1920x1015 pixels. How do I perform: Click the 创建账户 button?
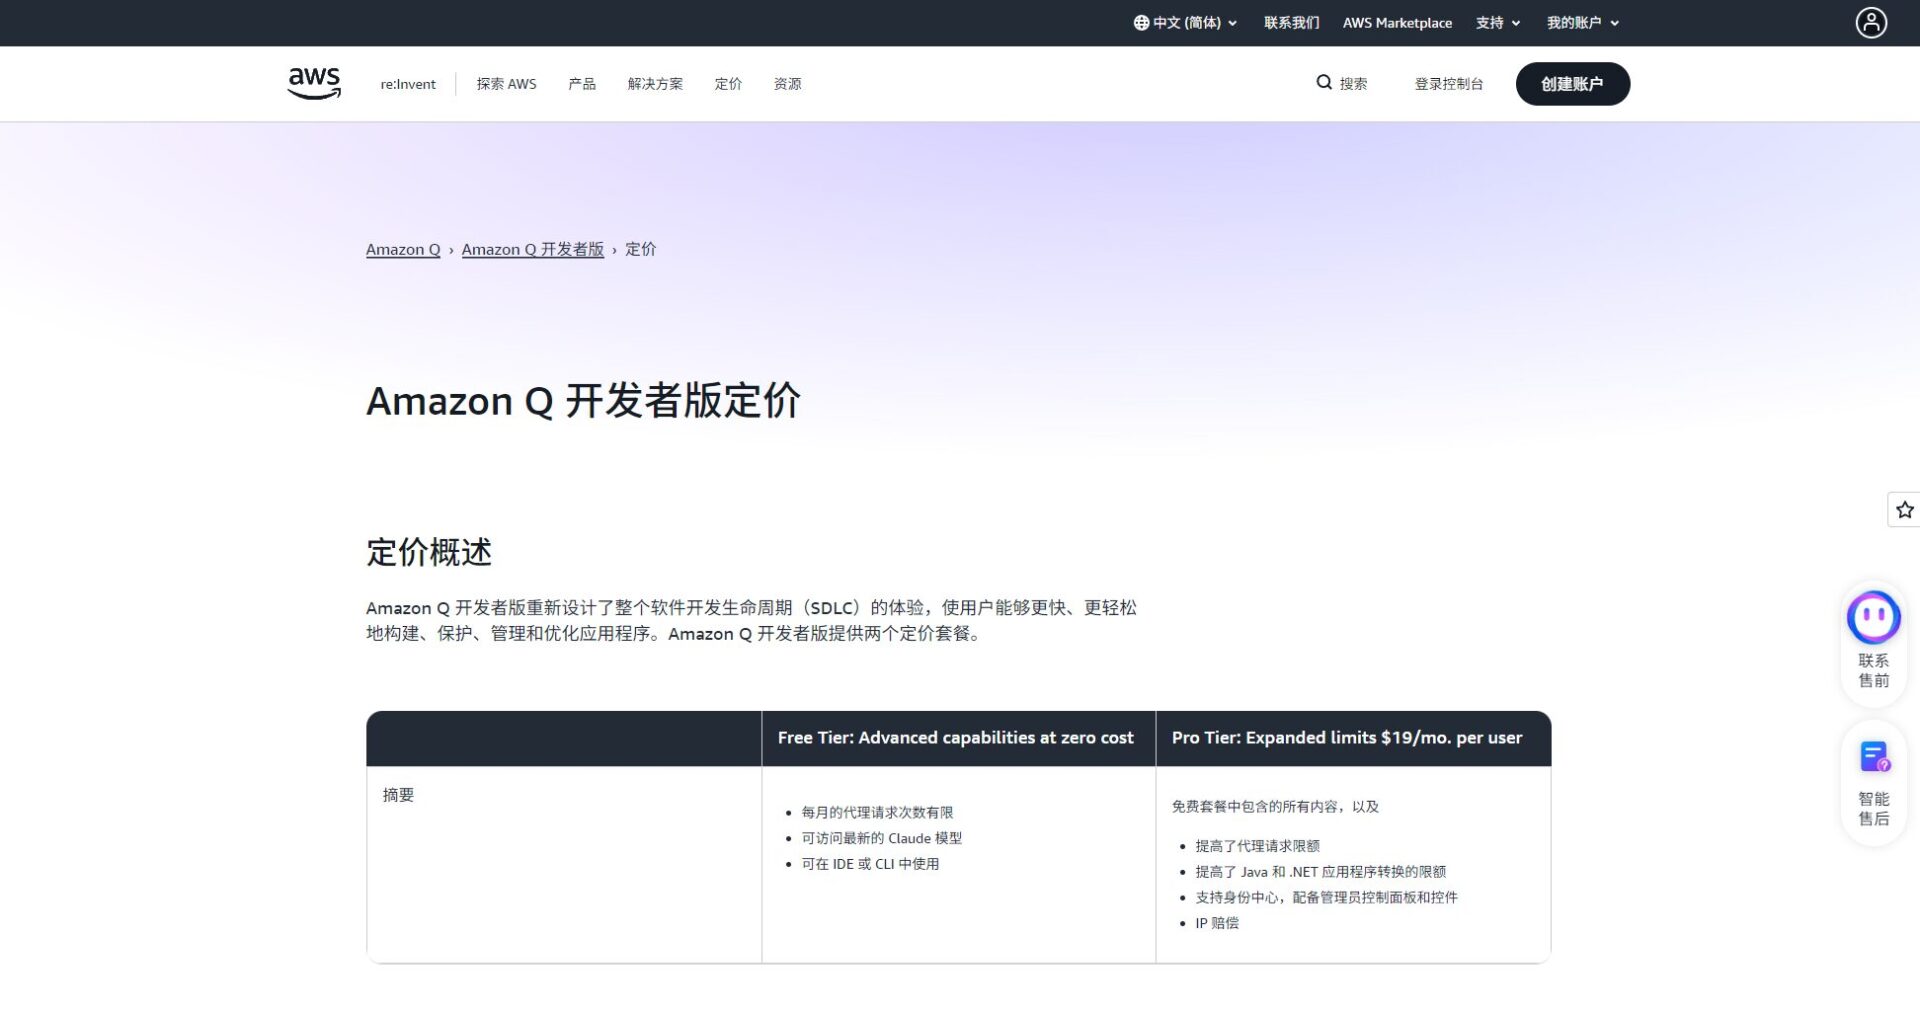[x=1572, y=84]
